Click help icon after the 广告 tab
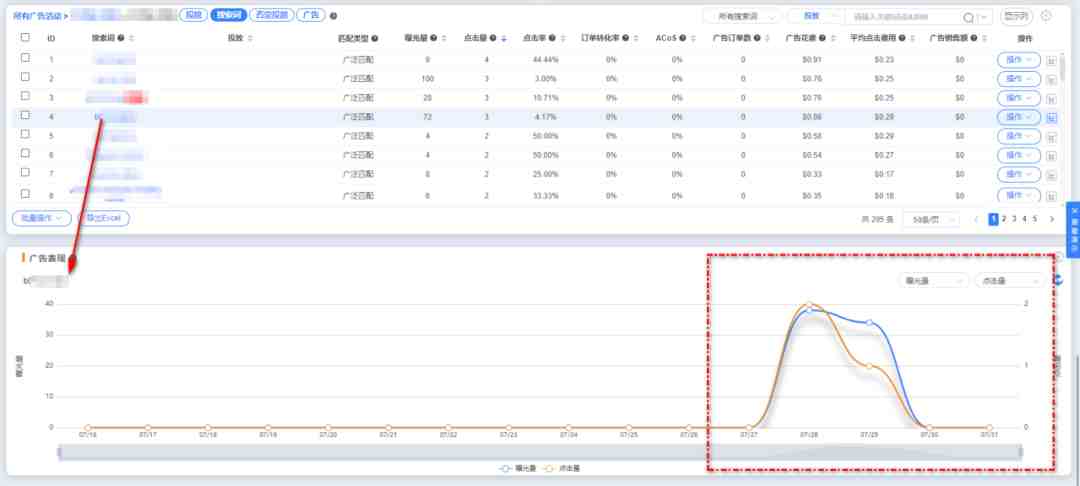This screenshot has width=1080, height=486. click(333, 16)
